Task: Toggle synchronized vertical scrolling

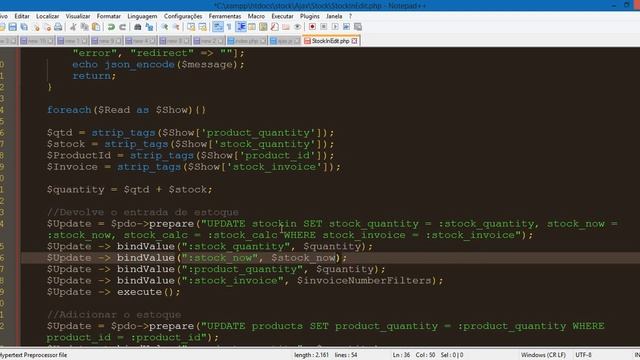Action: [191, 27]
